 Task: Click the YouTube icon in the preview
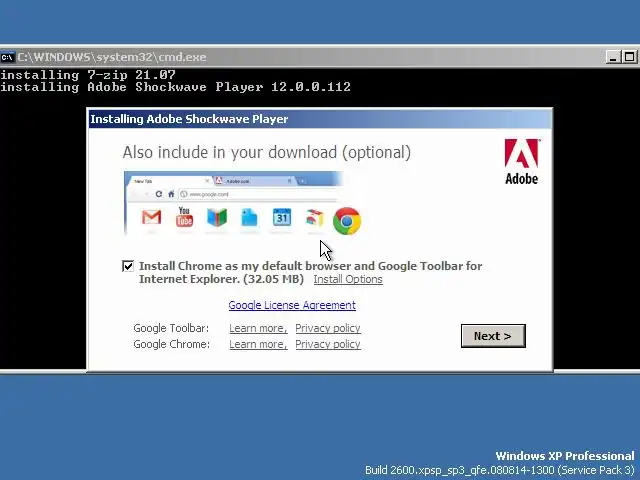coord(184,216)
